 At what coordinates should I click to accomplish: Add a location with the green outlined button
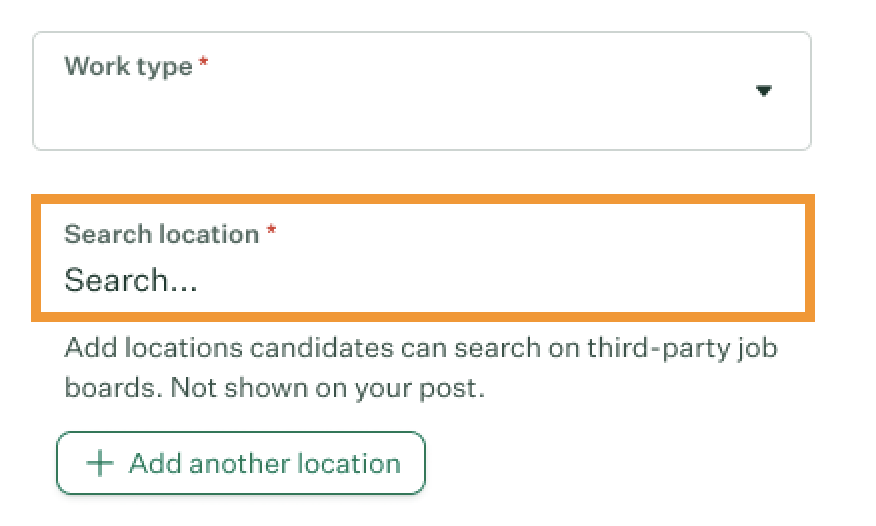click(241, 464)
